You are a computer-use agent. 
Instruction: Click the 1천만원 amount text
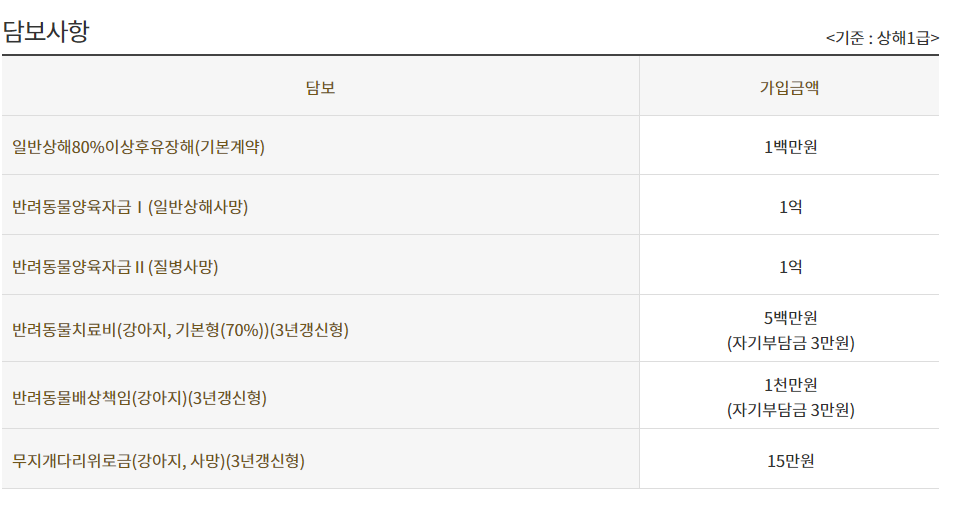click(791, 385)
